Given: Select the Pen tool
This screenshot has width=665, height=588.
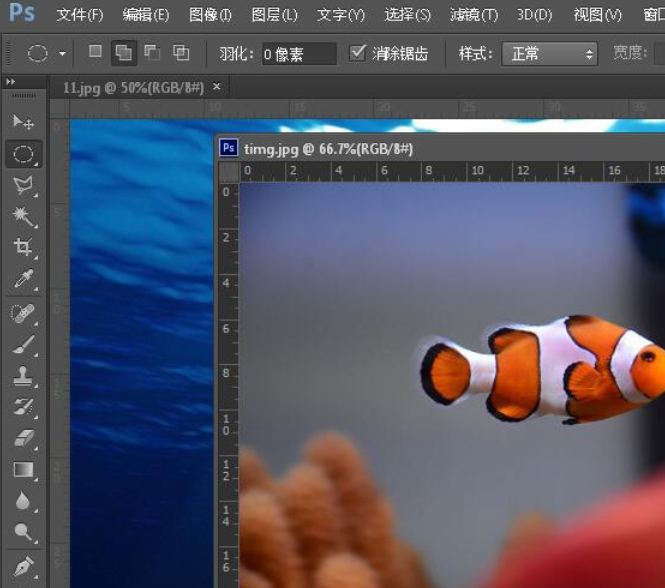Looking at the screenshot, I should pyautogui.click(x=23, y=567).
